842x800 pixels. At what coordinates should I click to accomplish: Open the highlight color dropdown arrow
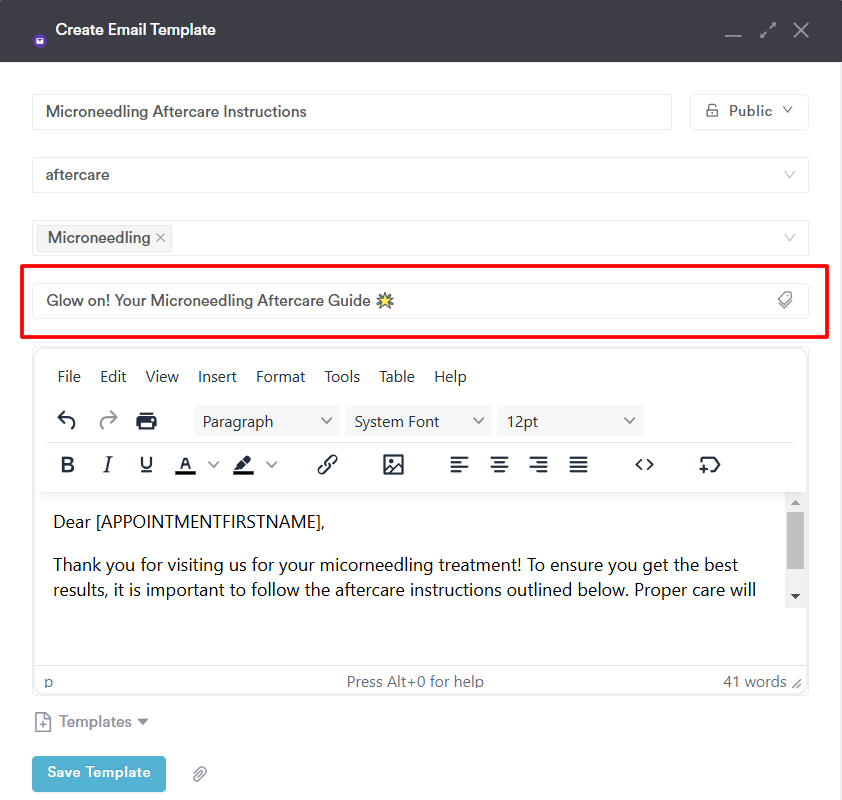click(x=272, y=464)
